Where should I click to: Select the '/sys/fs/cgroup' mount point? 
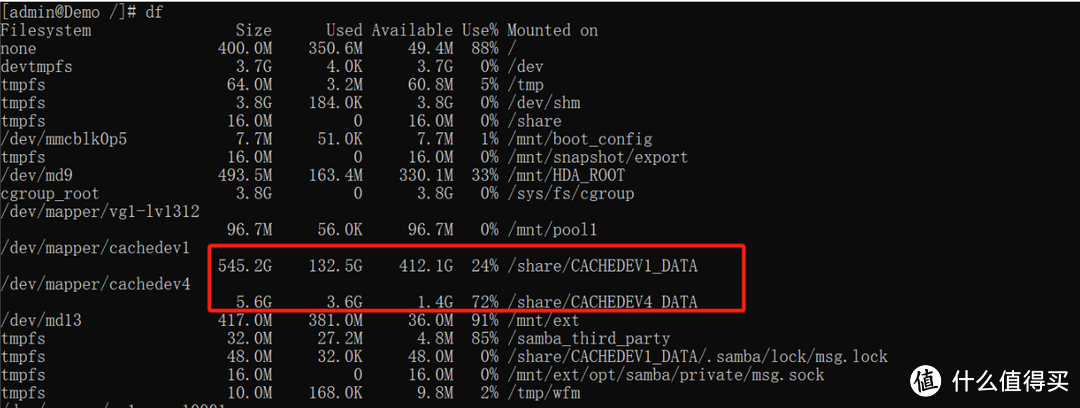pyautogui.click(x=571, y=194)
